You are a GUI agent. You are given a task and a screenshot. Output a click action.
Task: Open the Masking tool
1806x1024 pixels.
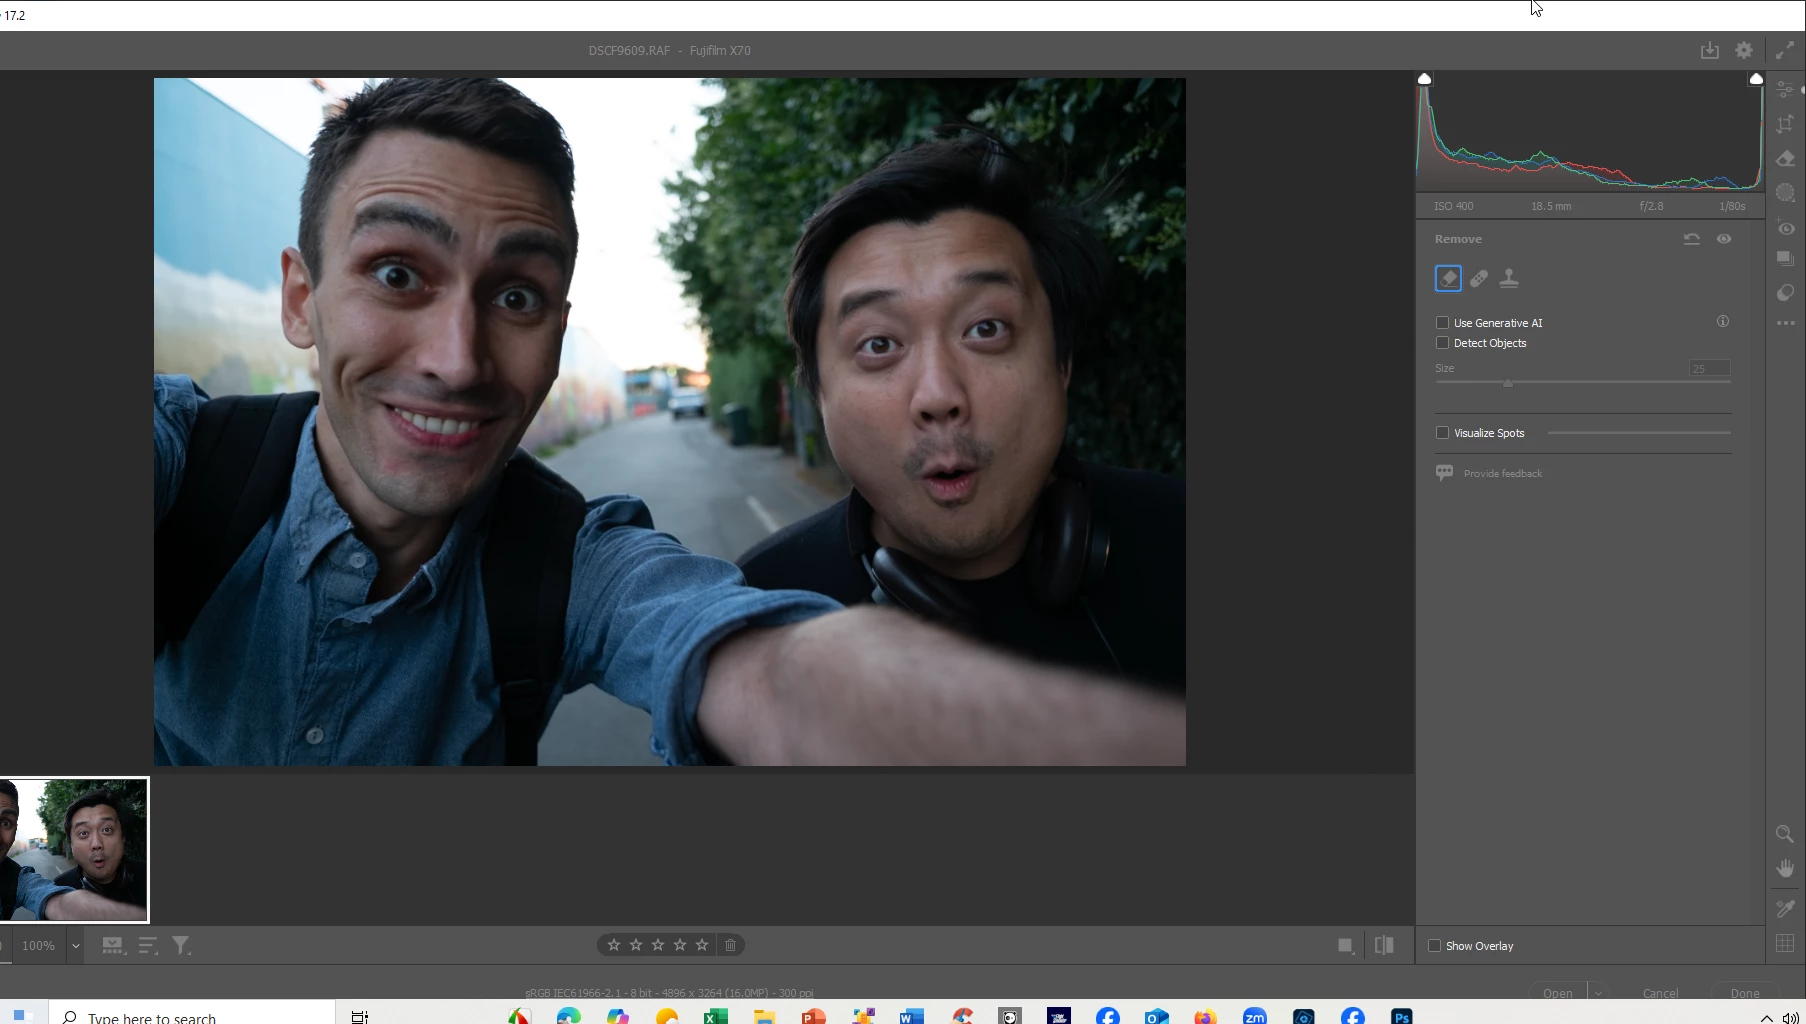coord(1786,192)
